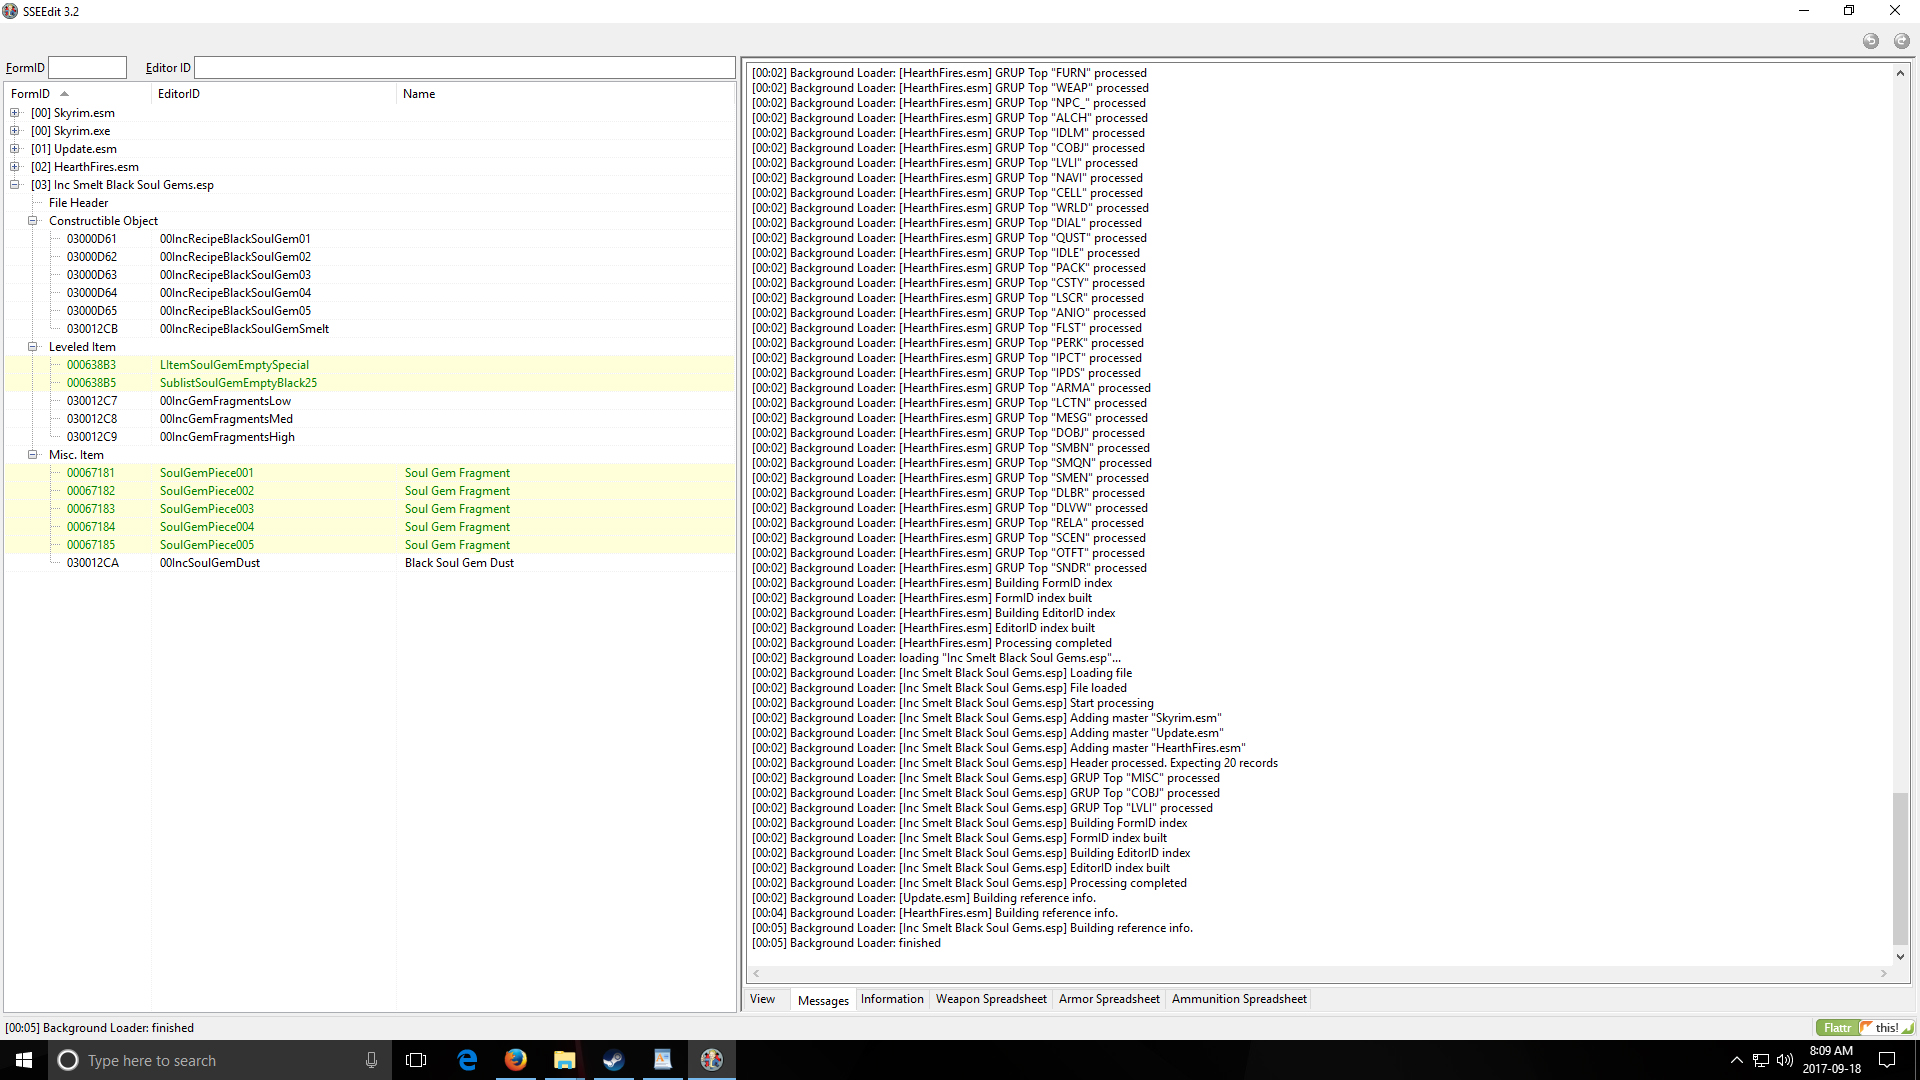
Task: Open Firefox from the taskbar
Action: pyautogui.click(x=515, y=1060)
